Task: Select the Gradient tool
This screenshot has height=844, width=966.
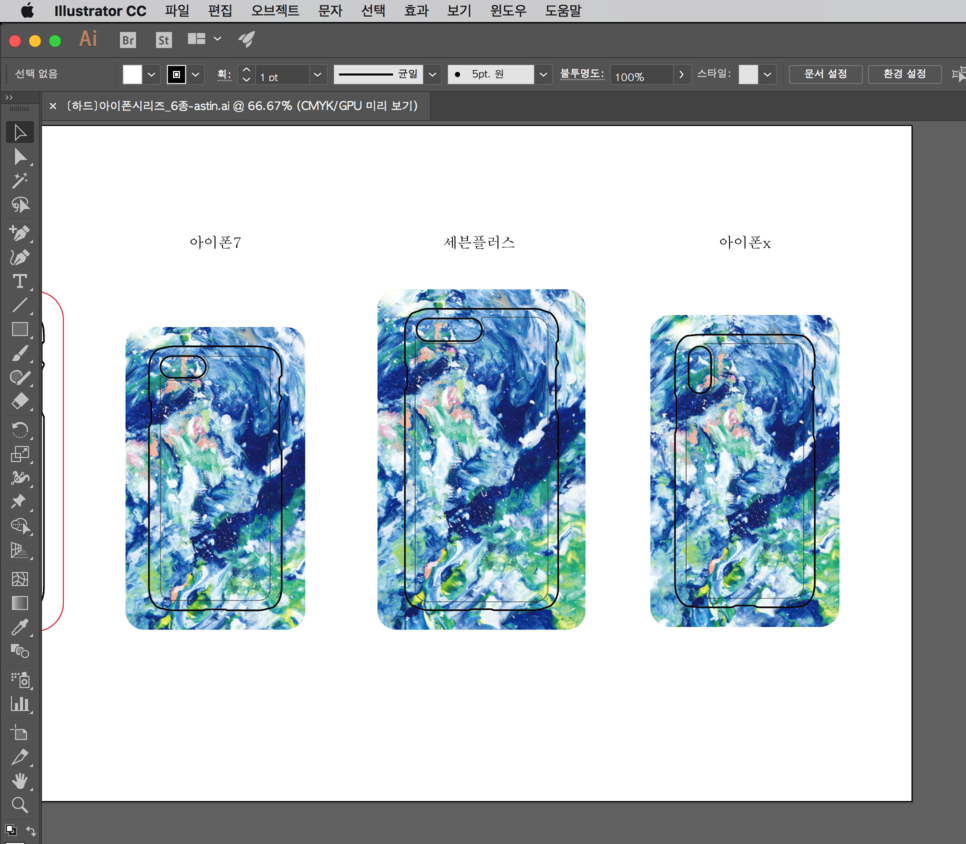Action: pyautogui.click(x=20, y=603)
